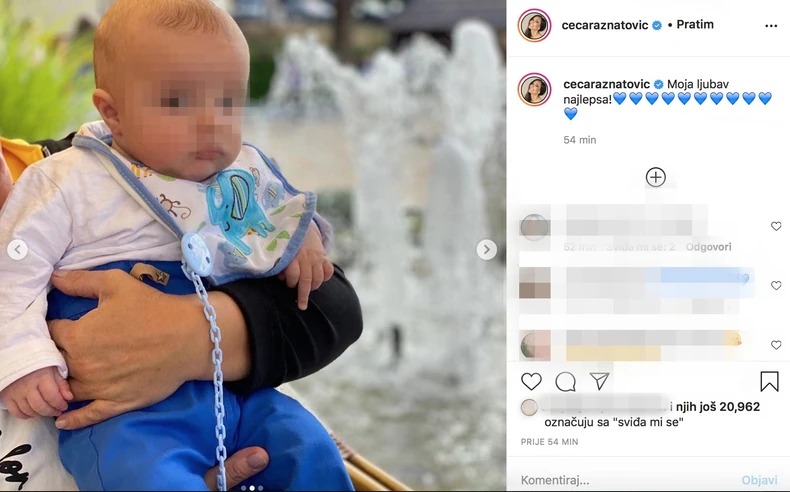790x492 pixels.
Task: Click Odgovori reply link
Action: [x=708, y=247]
